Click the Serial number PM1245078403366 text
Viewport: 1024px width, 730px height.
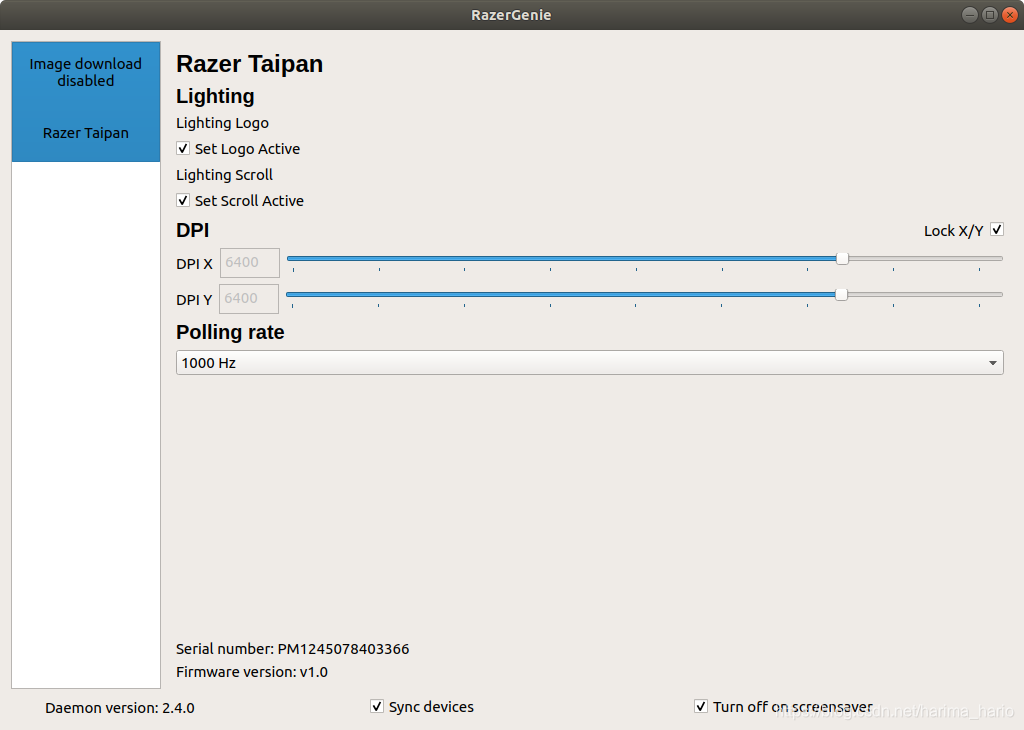click(x=293, y=649)
